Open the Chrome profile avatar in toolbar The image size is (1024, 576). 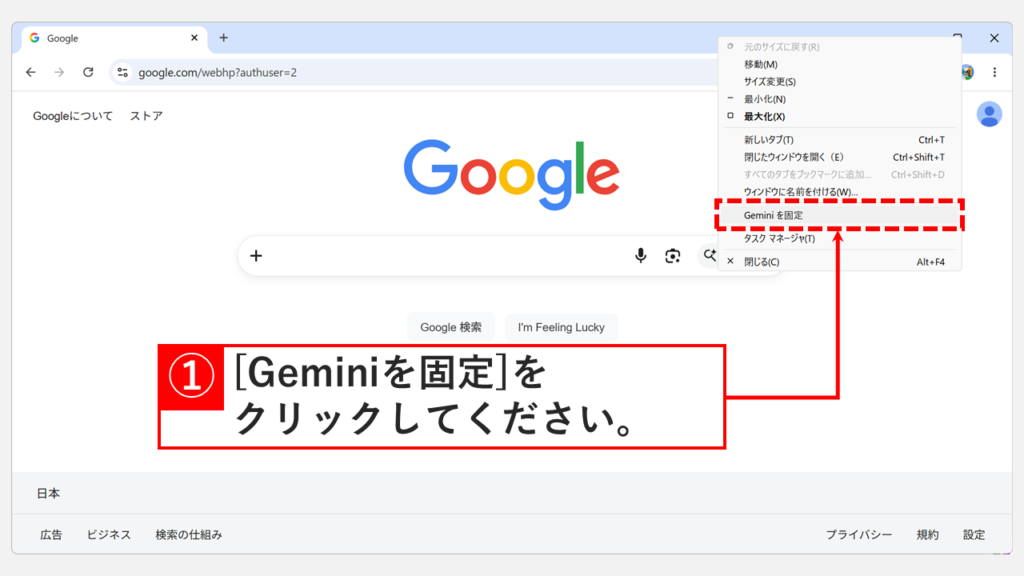[968, 72]
